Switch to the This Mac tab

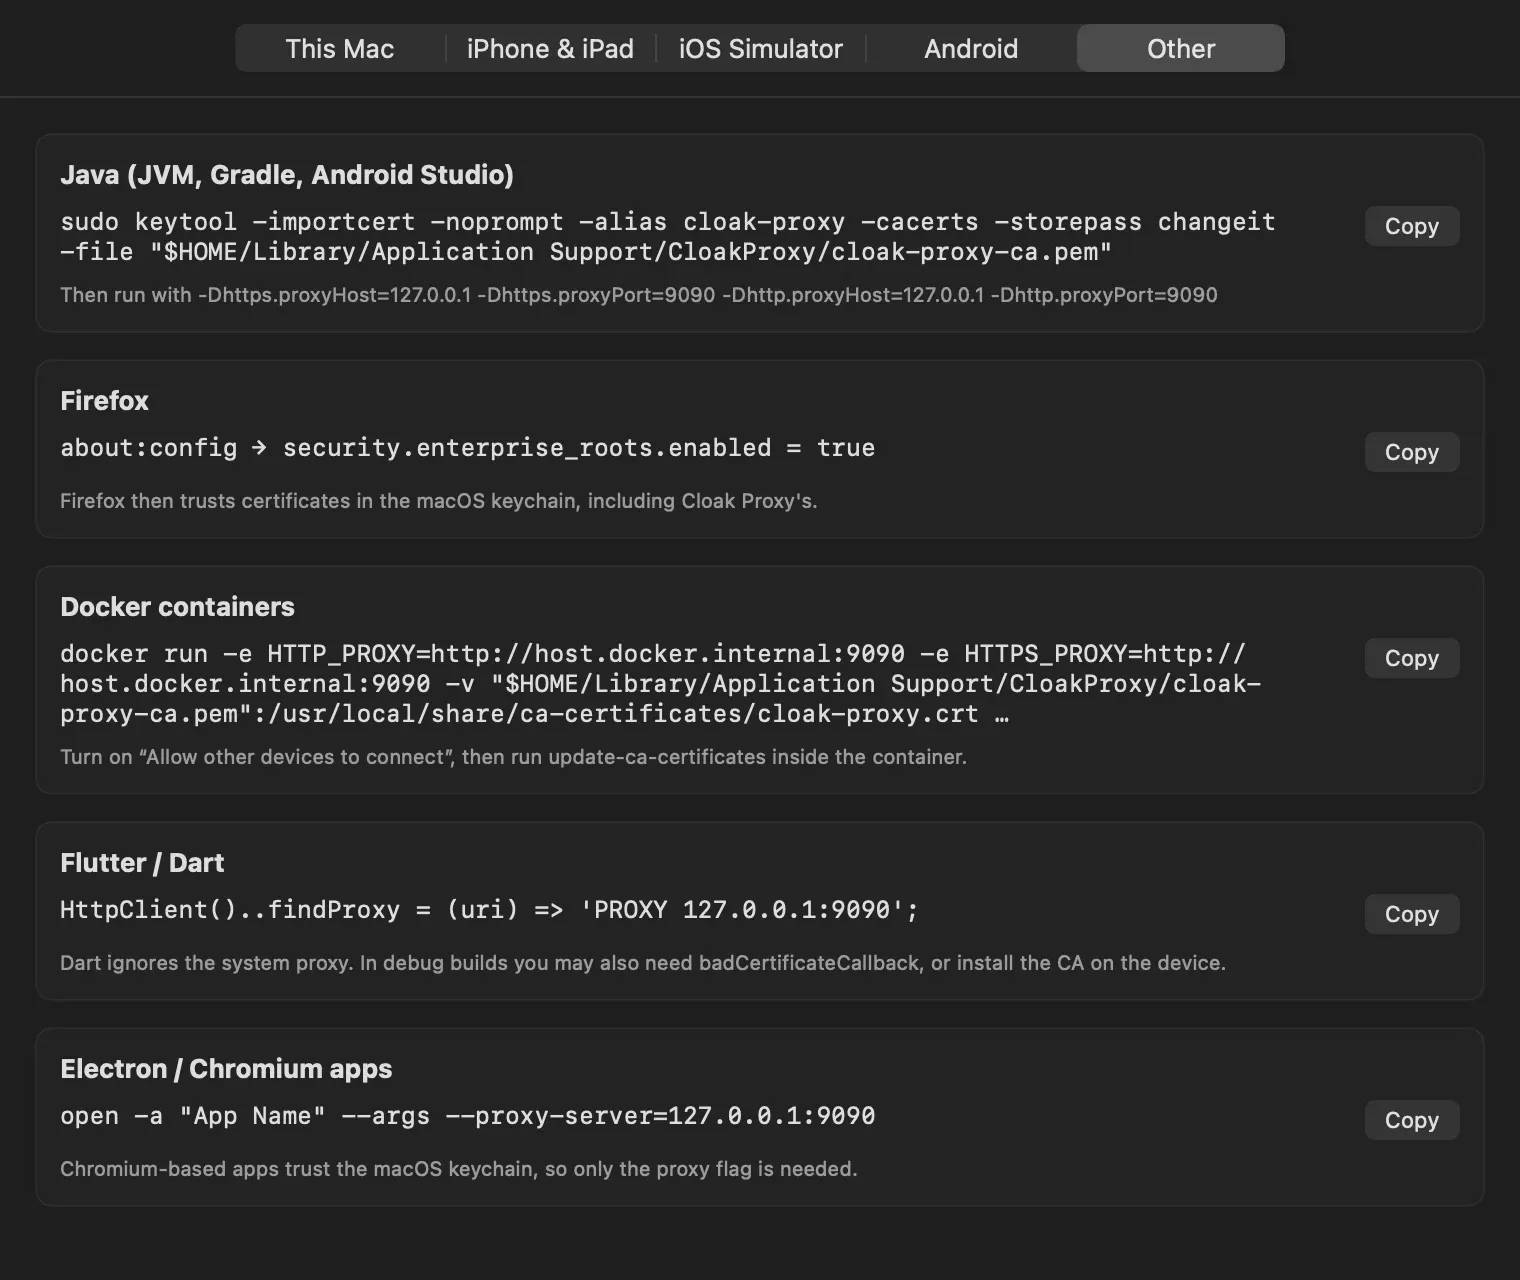[x=340, y=48]
